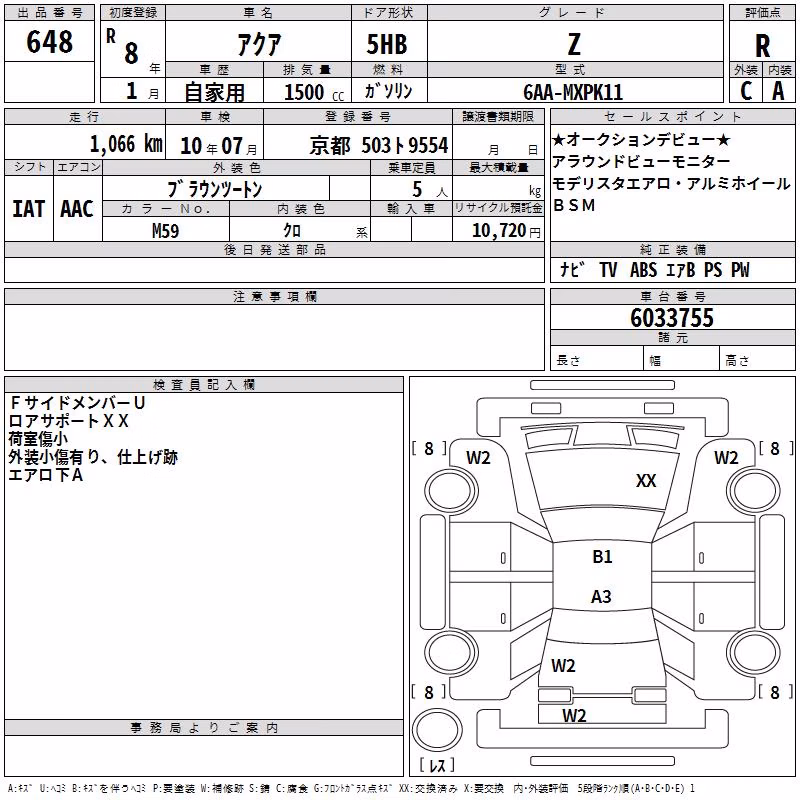Click the lot number 648
This screenshot has height=800, width=800.
pos(49,41)
